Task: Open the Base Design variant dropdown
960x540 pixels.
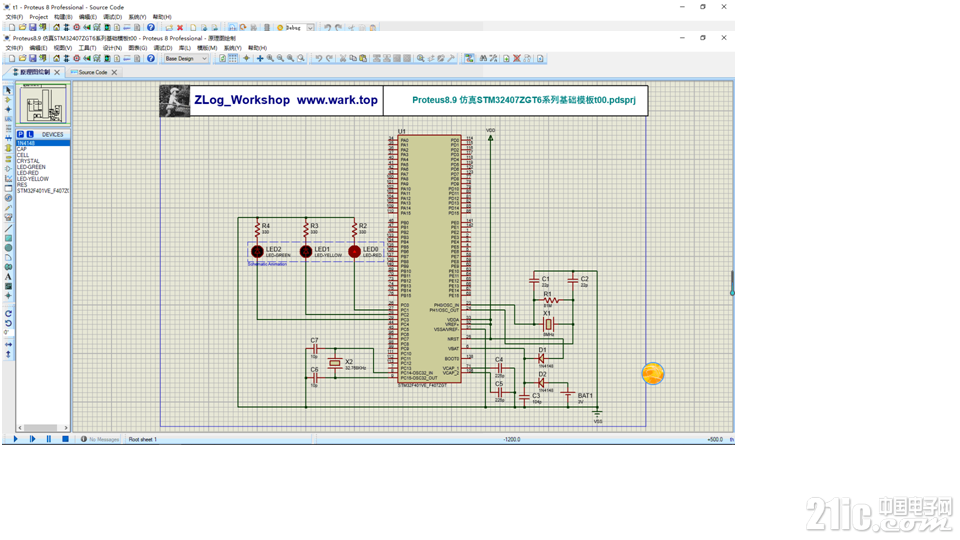Action: click(x=186, y=58)
